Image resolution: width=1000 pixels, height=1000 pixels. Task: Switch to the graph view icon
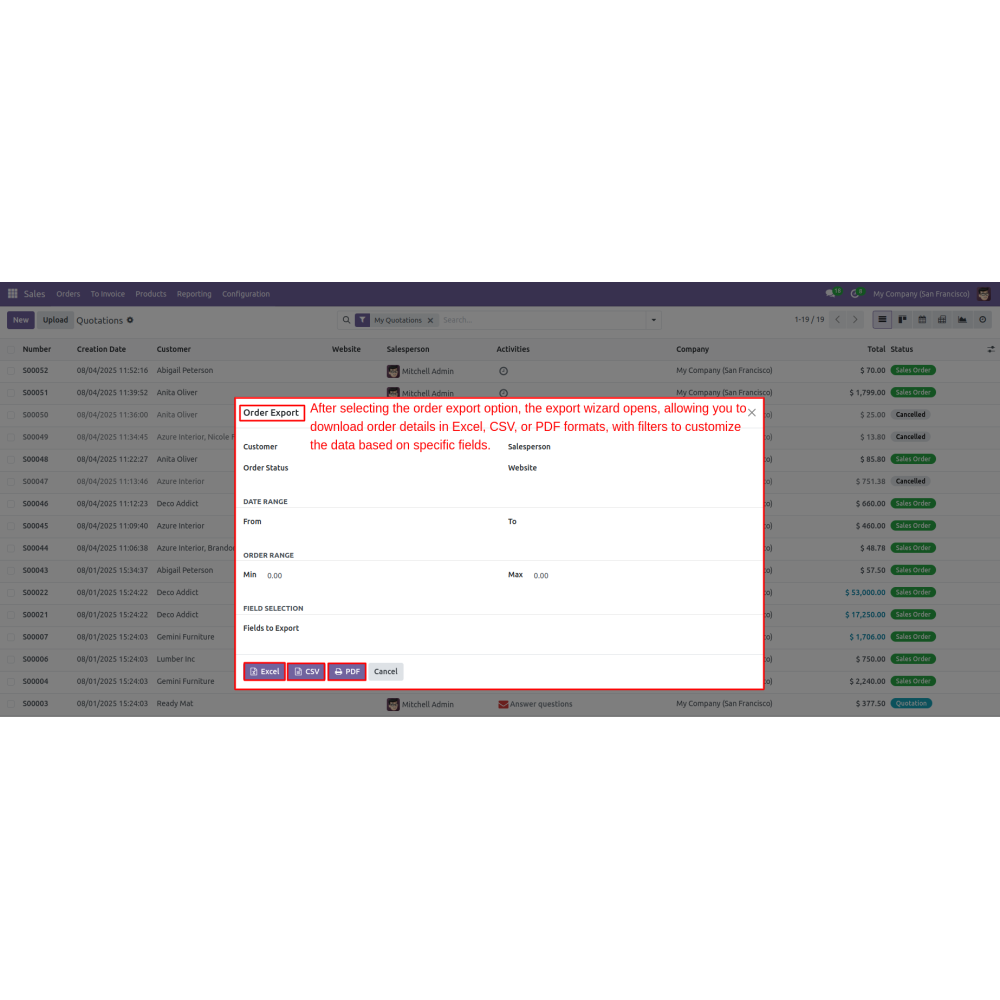[x=962, y=320]
